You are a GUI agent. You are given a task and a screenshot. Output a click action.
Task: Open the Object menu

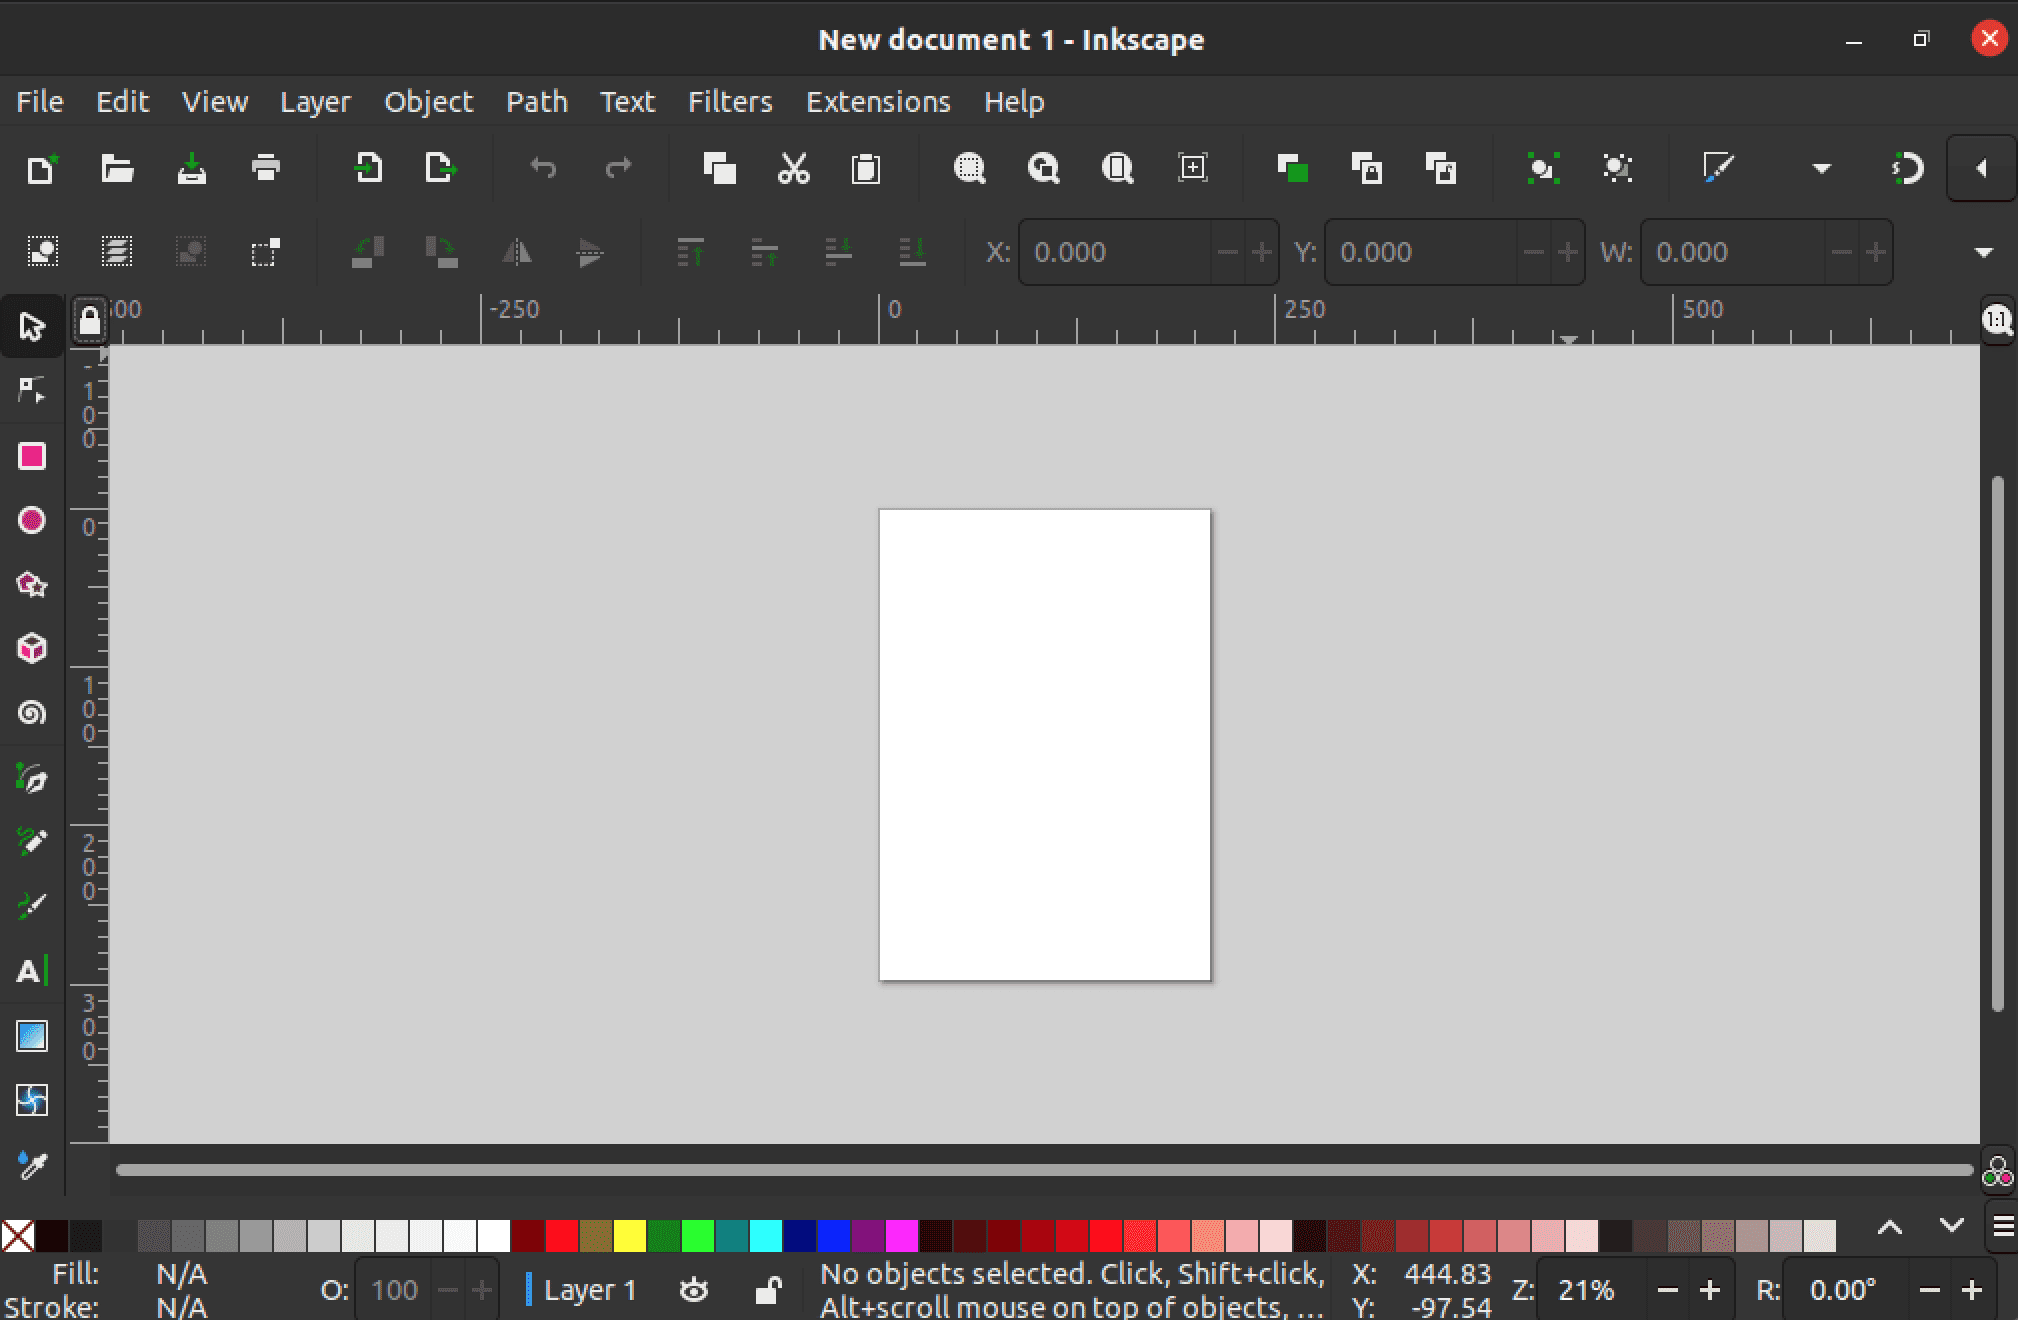[x=428, y=102]
